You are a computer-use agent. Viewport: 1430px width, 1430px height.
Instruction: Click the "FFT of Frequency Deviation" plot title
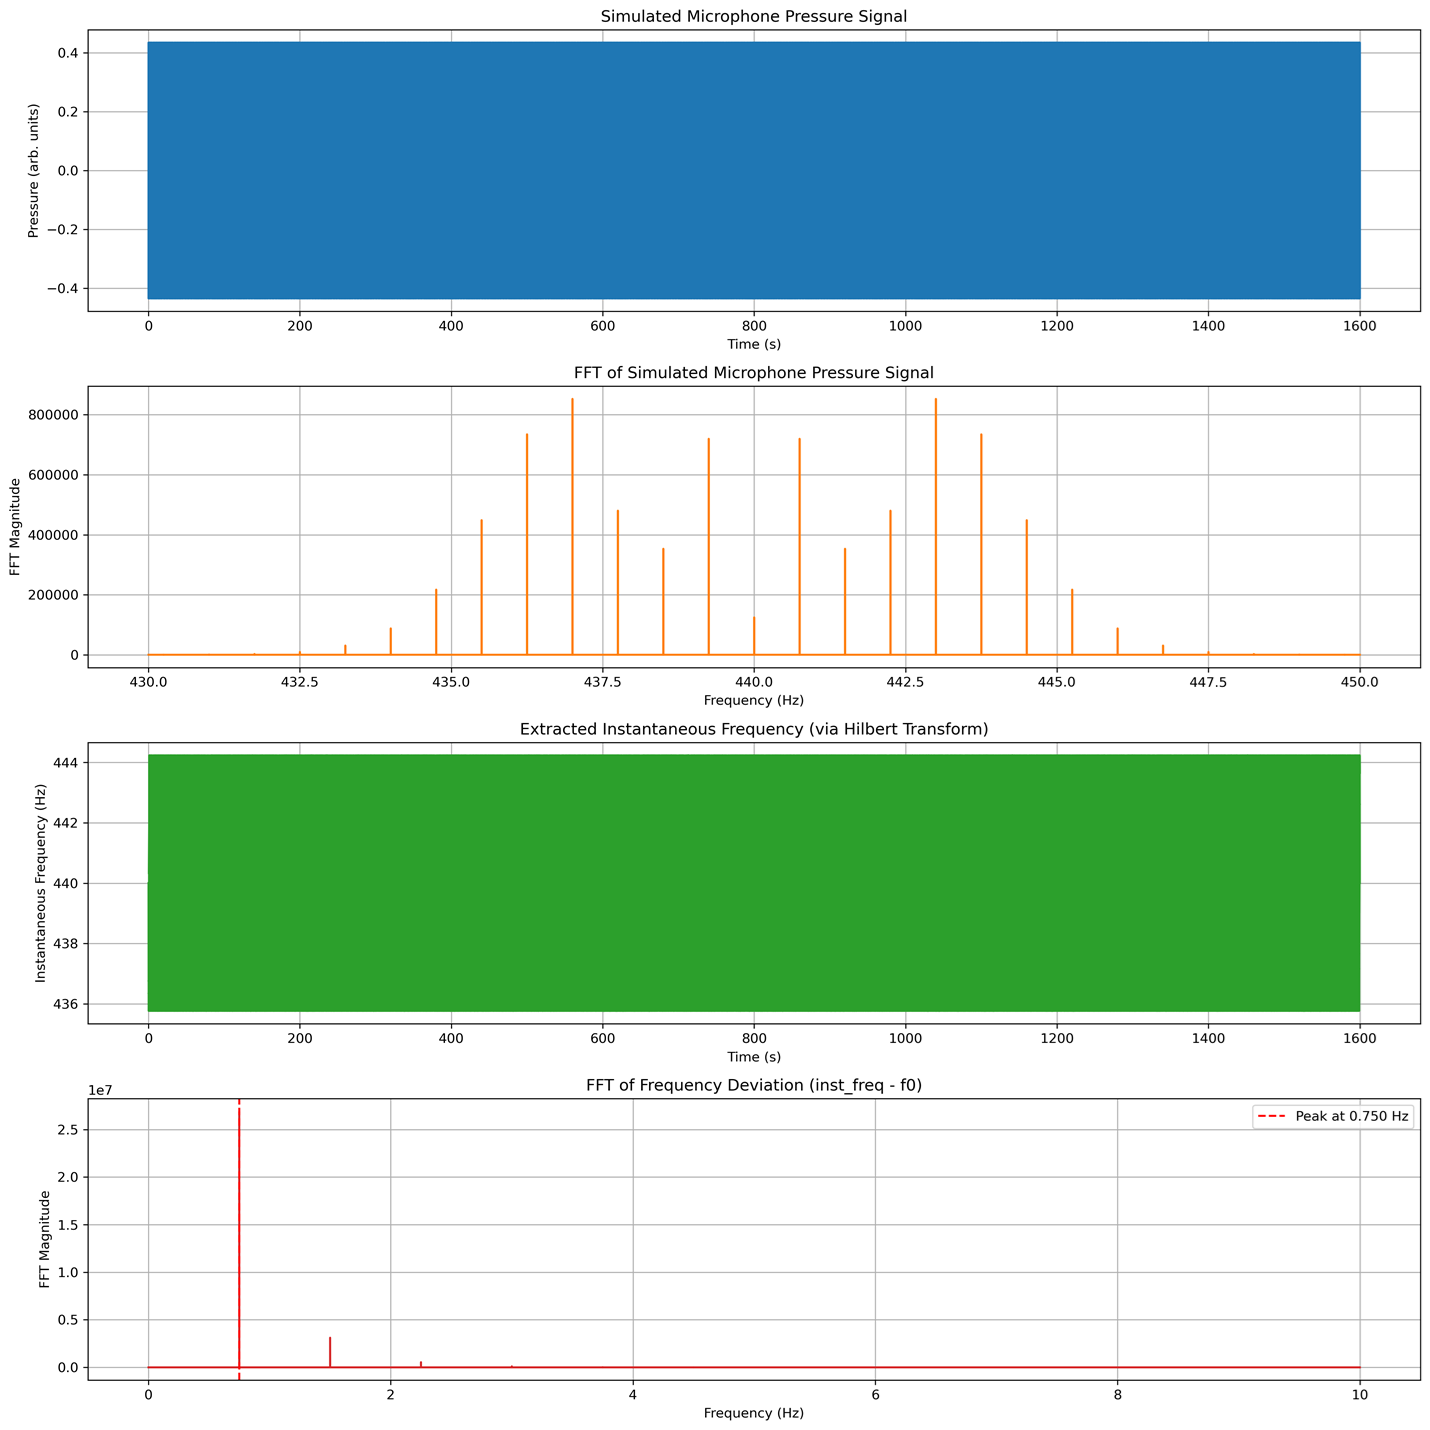coord(753,1086)
